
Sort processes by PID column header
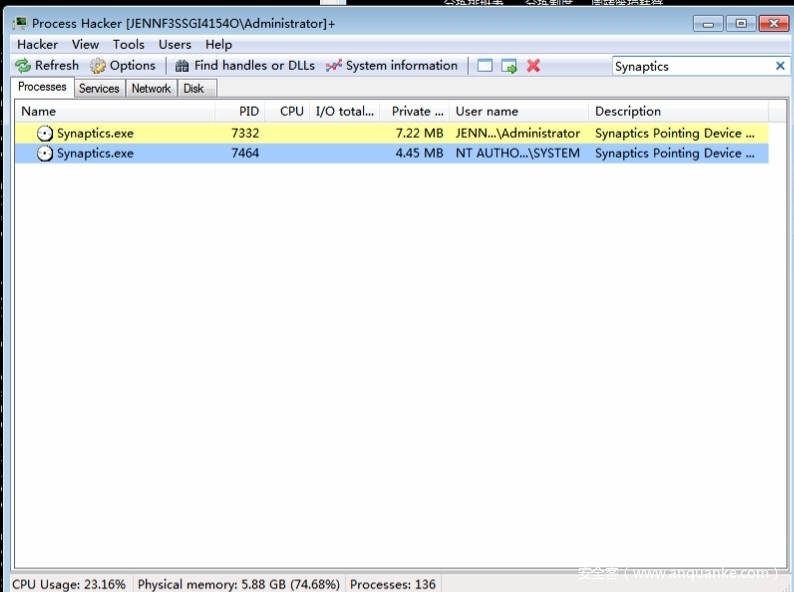tap(249, 111)
